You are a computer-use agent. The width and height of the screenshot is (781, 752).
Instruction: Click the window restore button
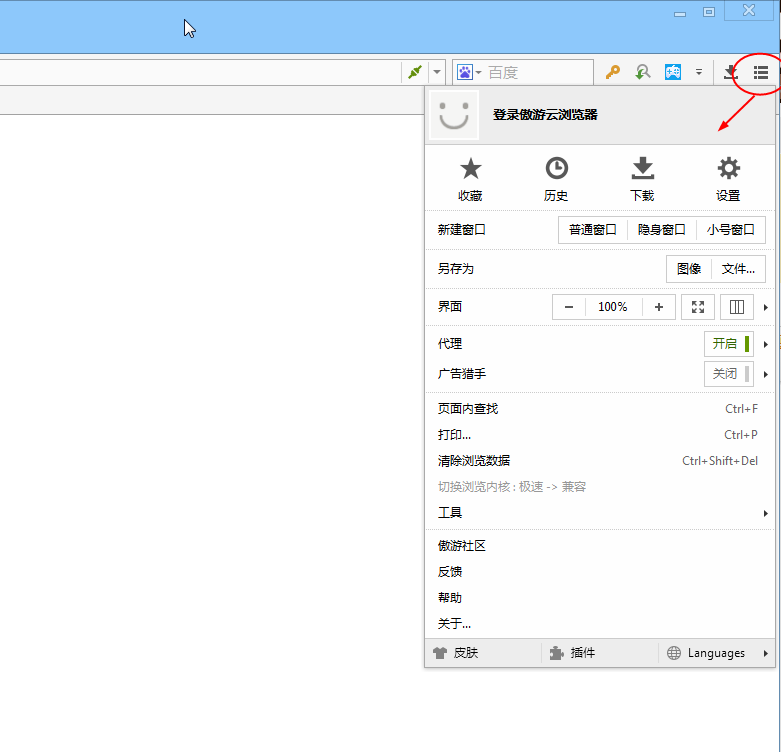pos(709,11)
